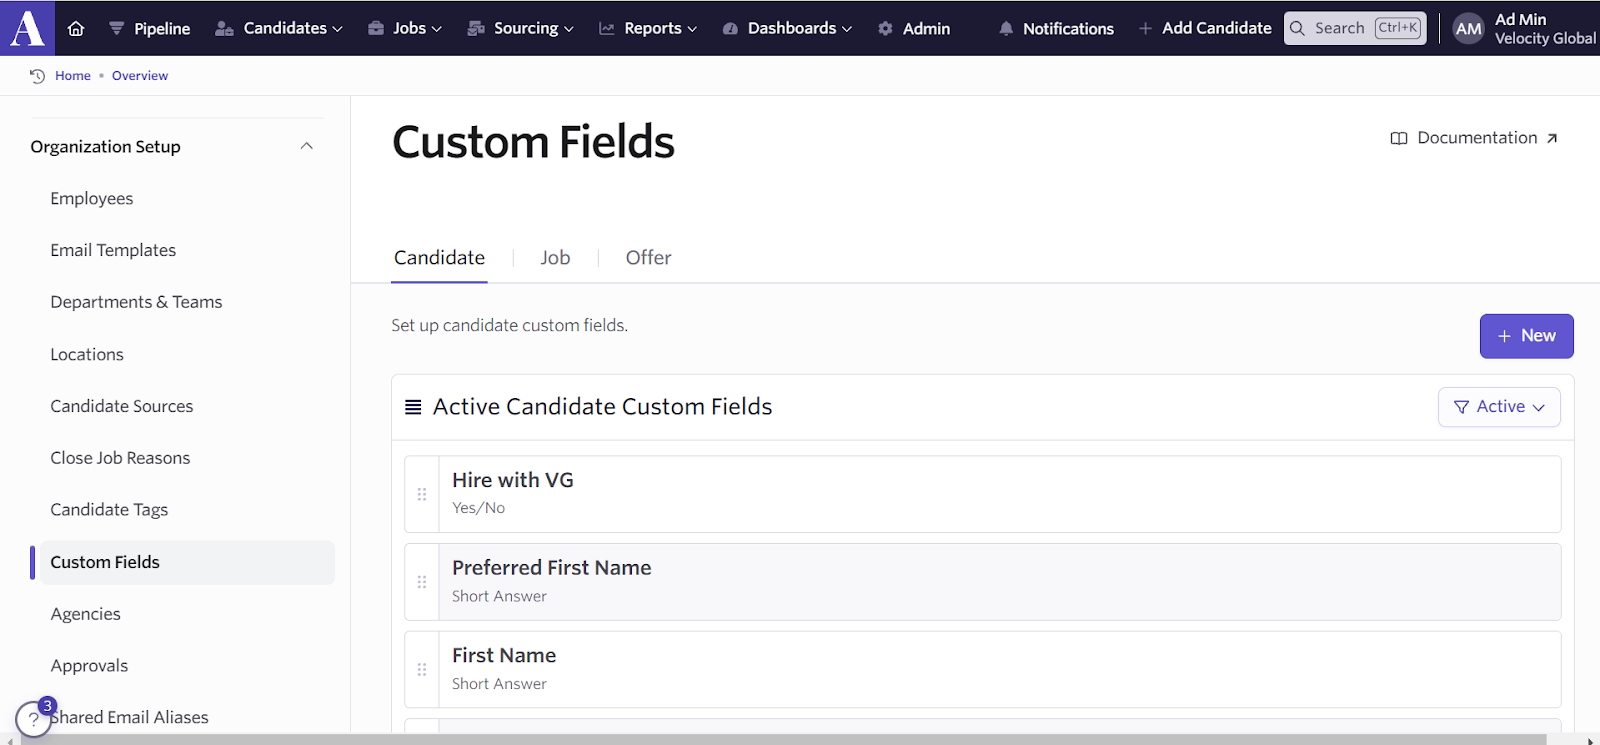Click the Home breadcrumb link
Screen dimensions: 1600x745
73,76
